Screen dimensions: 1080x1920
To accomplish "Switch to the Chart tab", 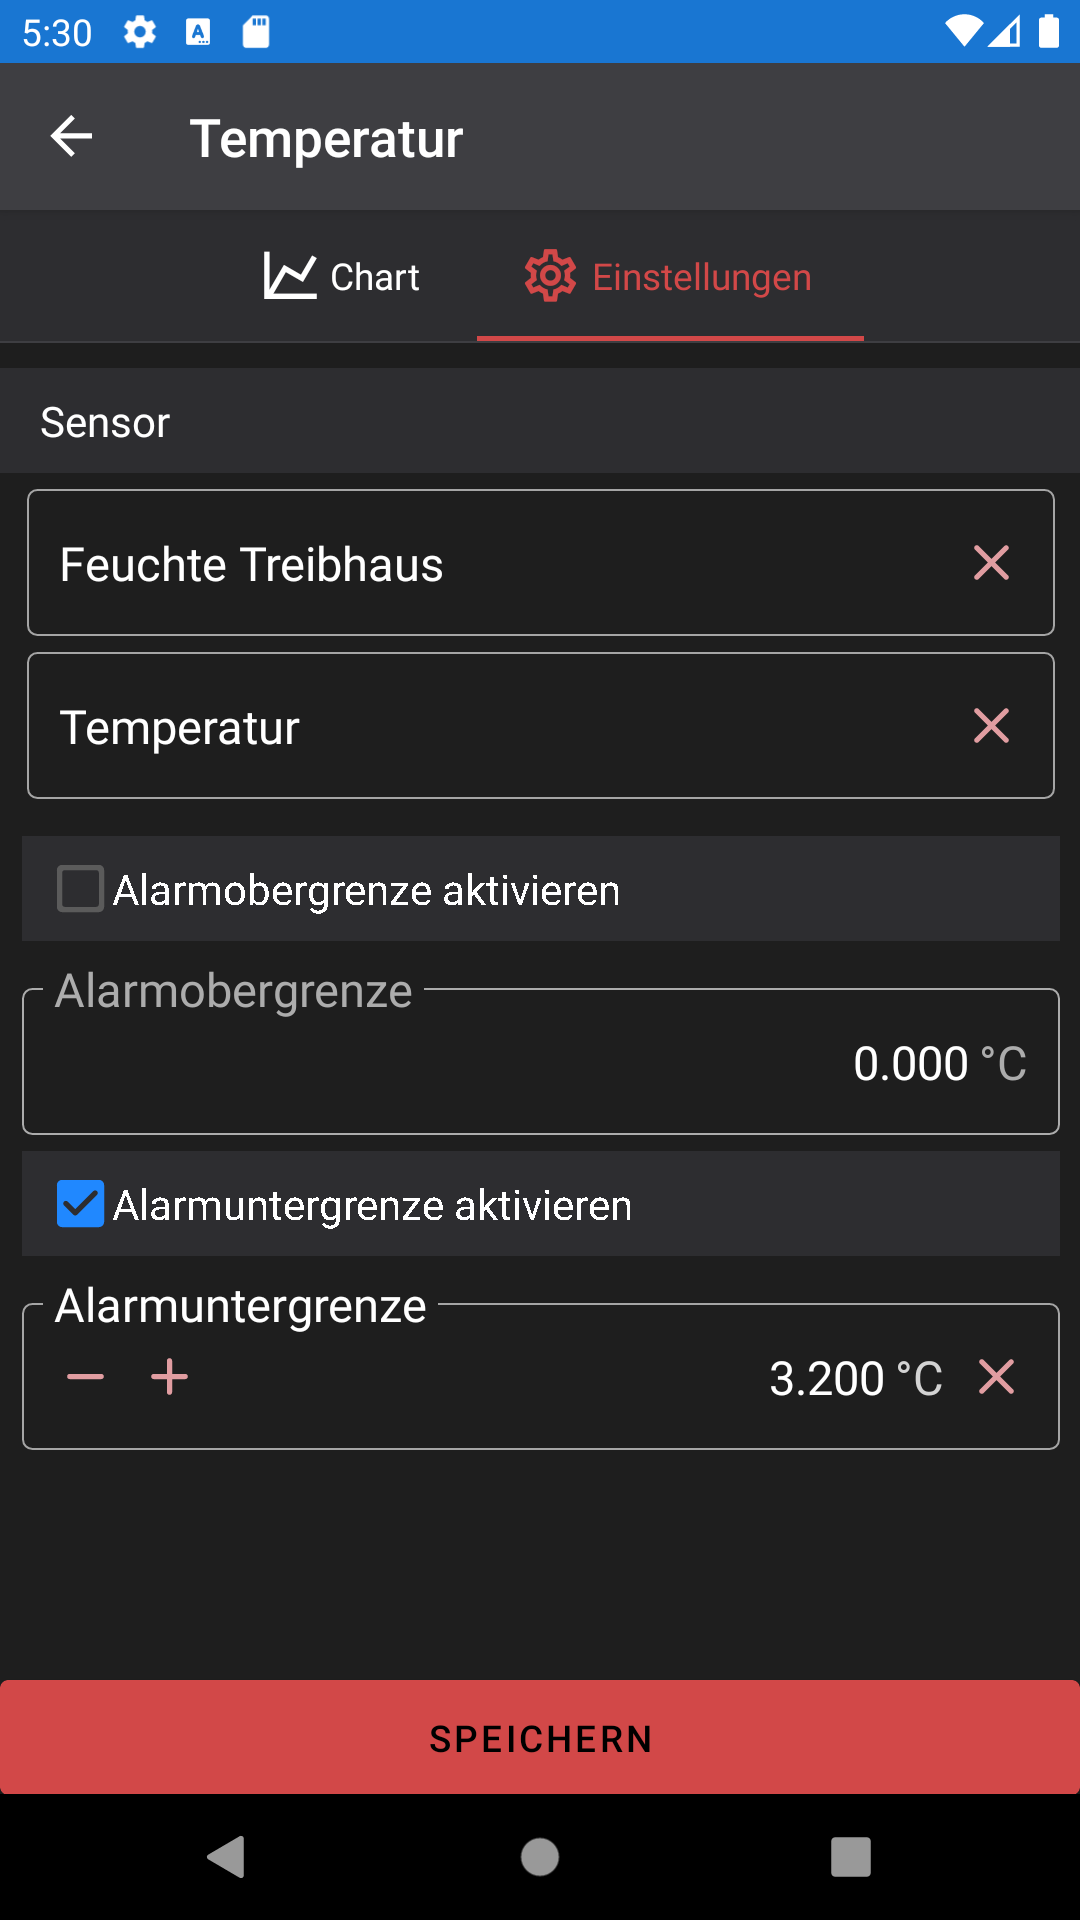I will point(341,277).
